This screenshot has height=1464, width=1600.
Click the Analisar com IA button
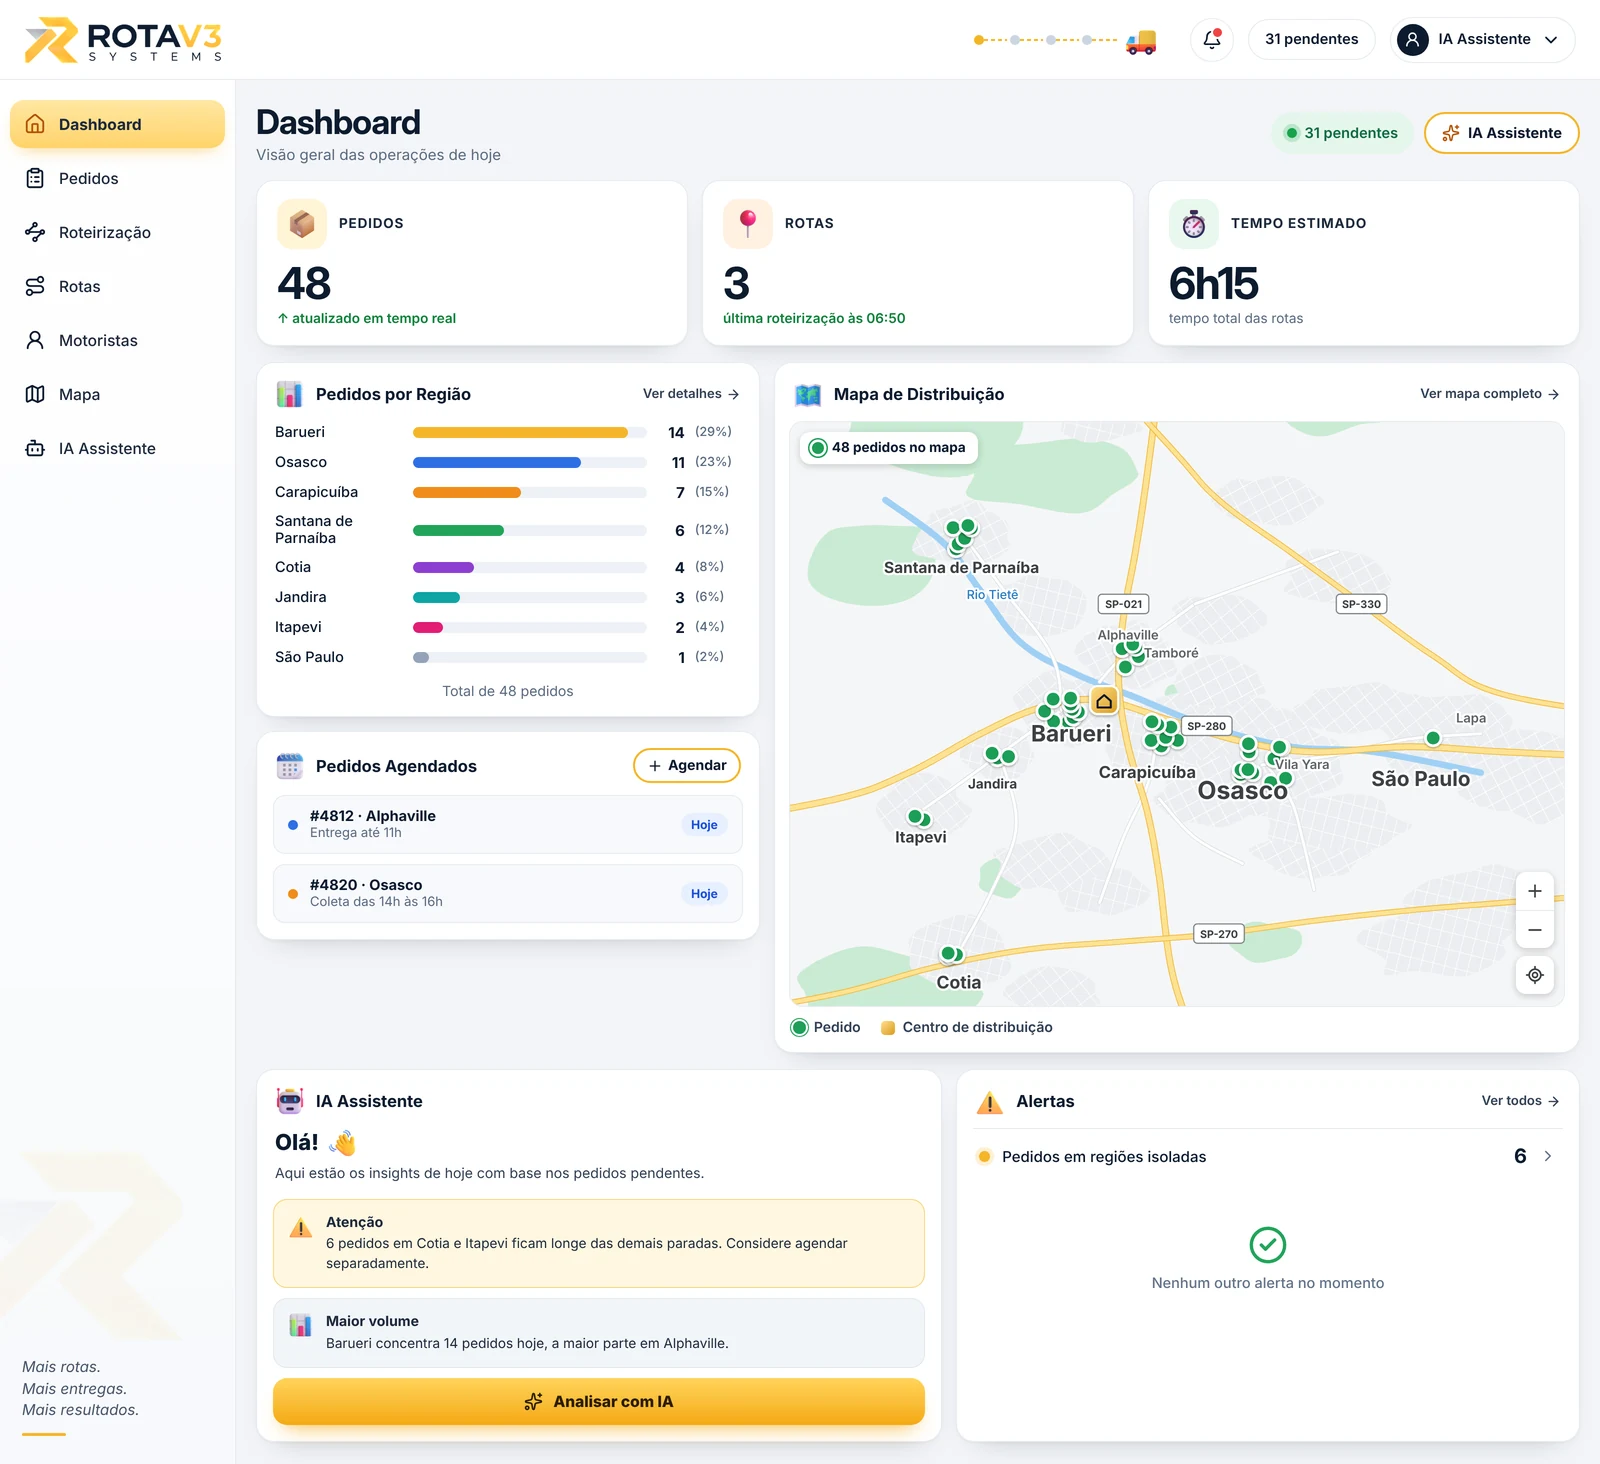tap(598, 1401)
